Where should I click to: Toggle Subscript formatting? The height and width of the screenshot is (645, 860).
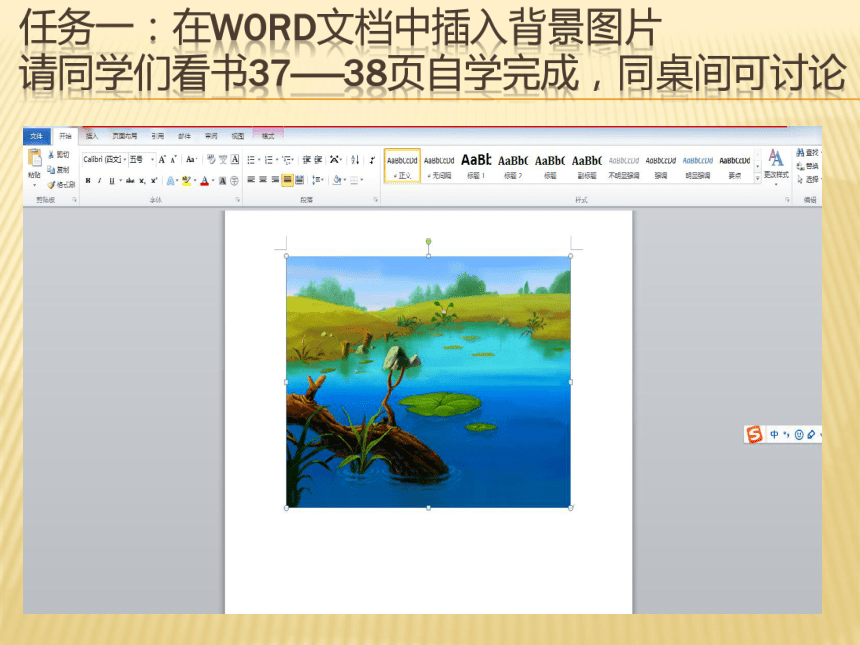pos(142,180)
